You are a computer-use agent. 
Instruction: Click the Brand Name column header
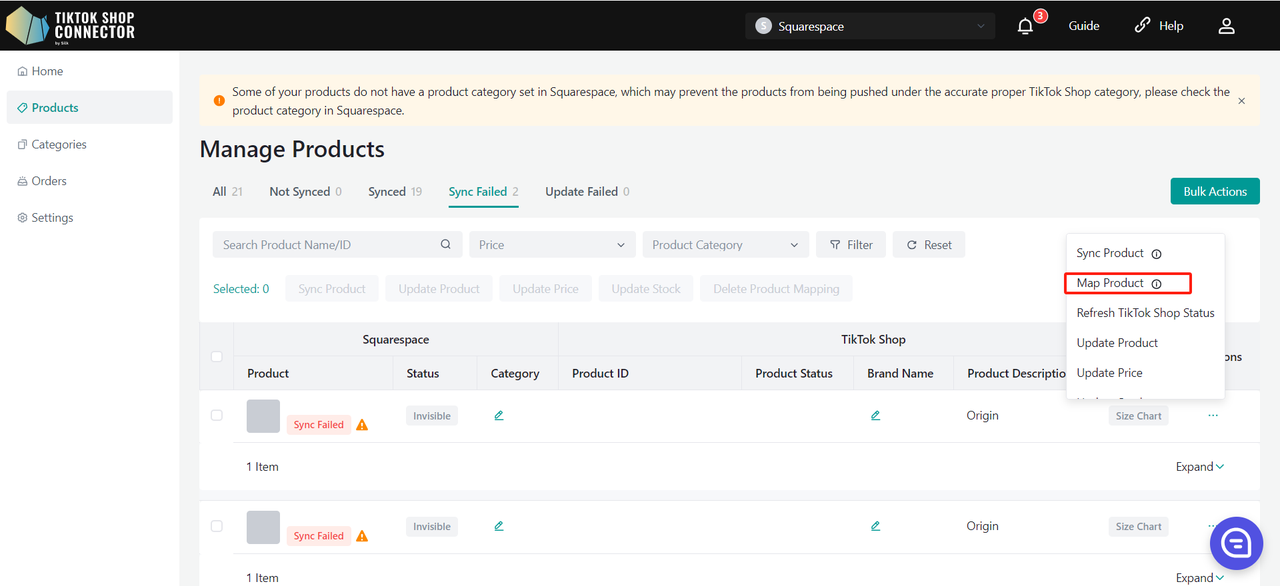900,373
